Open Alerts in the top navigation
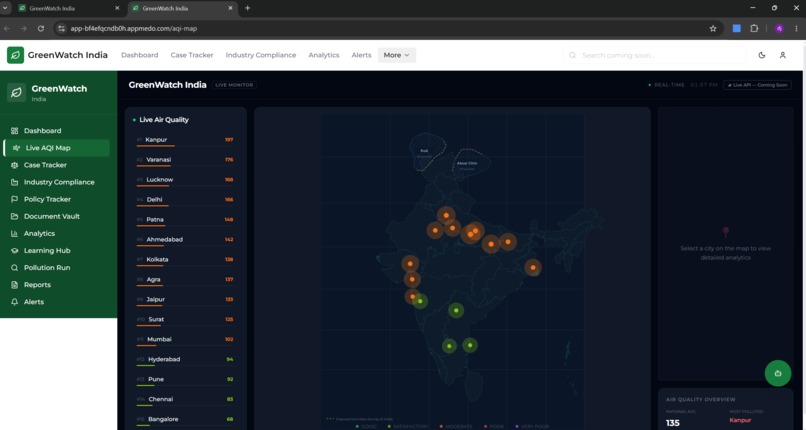 click(361, 55)
